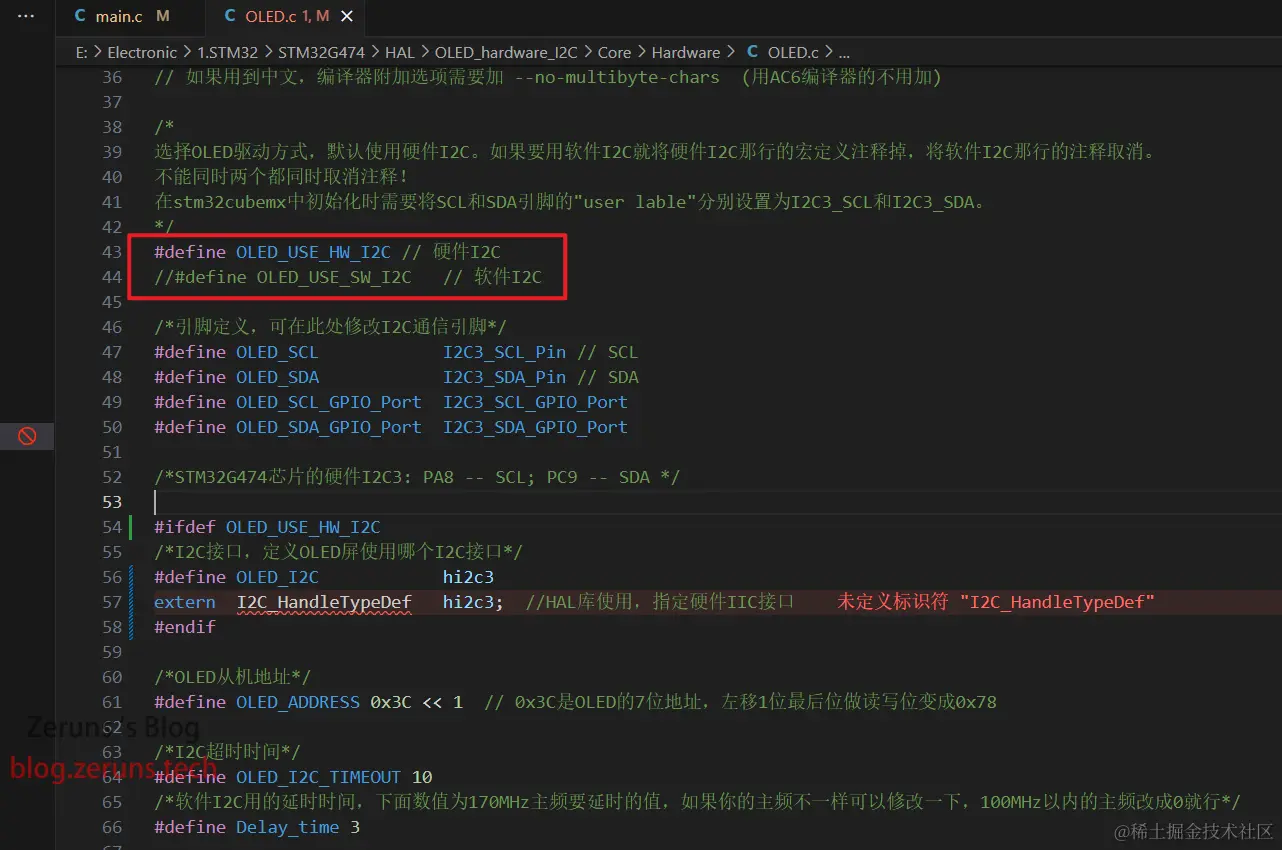This screenshot has height=850, width=1282.
Task: Open the Core breadcrumb folder
Action: click(x=614, y=52)
